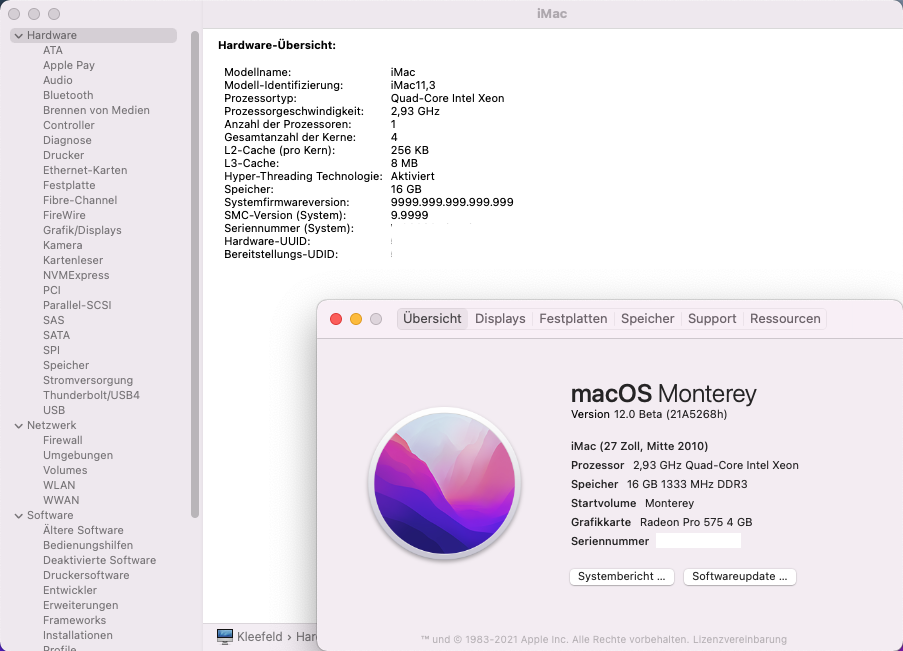903x651 pixels.
Task: Close the About This Mac window
Action: 336,319
